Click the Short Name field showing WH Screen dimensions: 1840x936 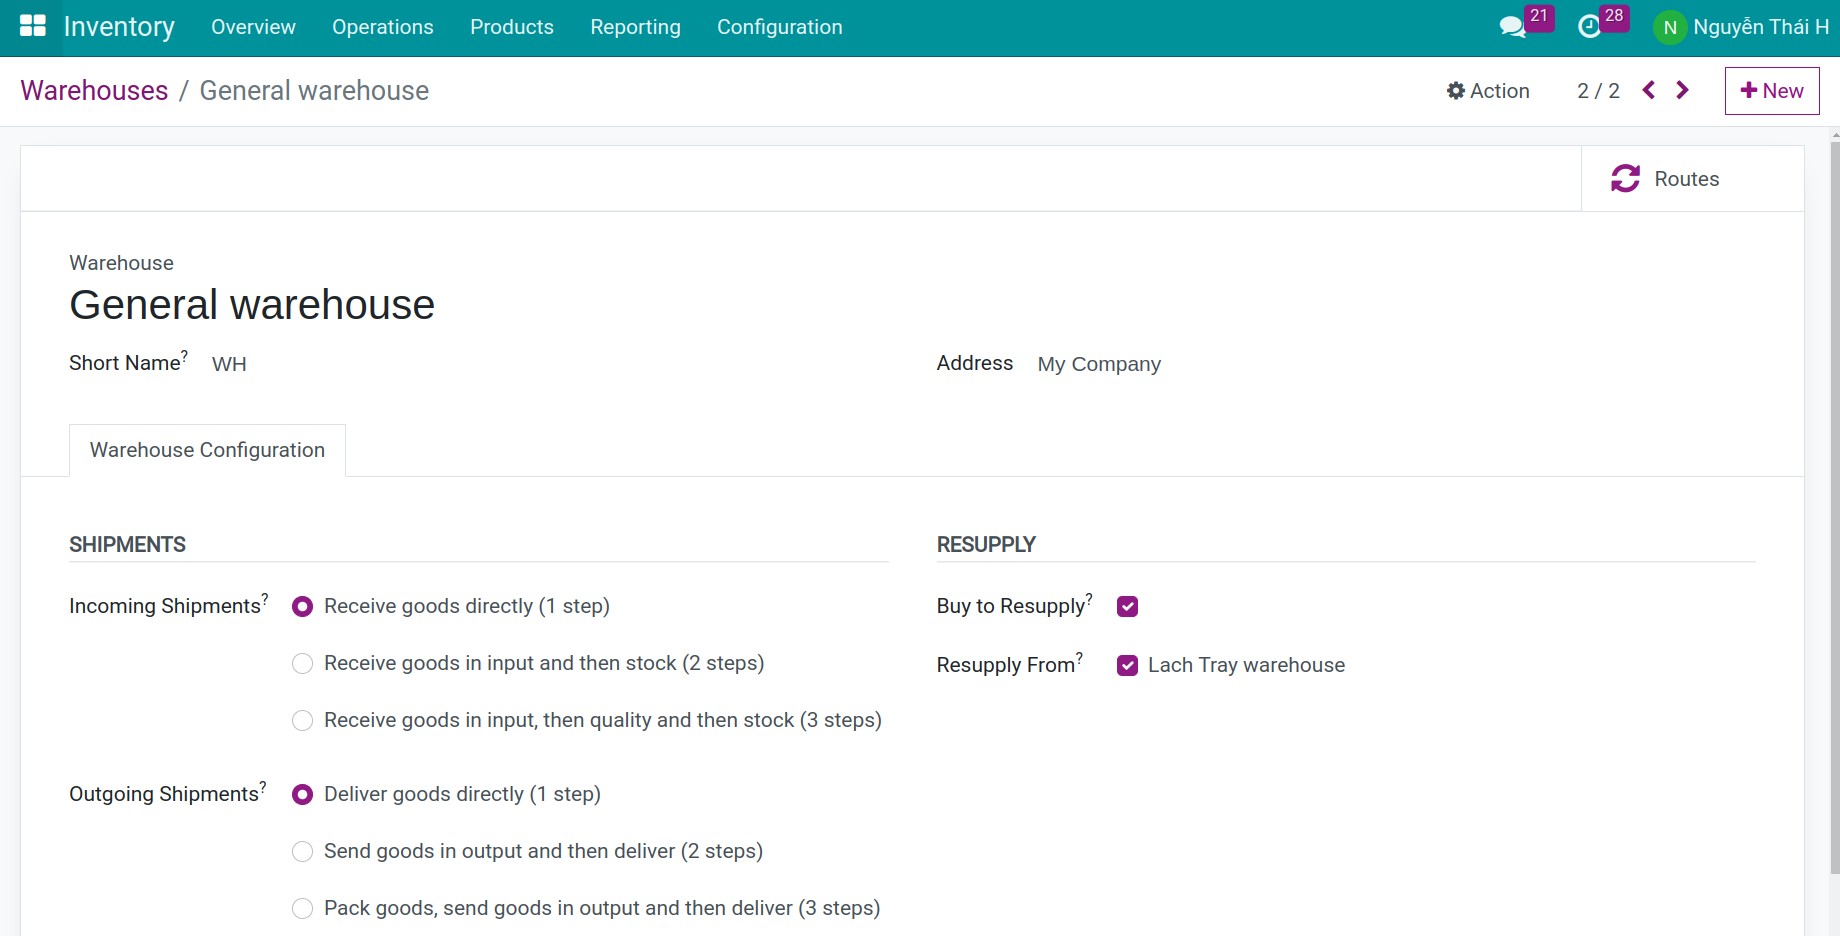coord(228,363)
